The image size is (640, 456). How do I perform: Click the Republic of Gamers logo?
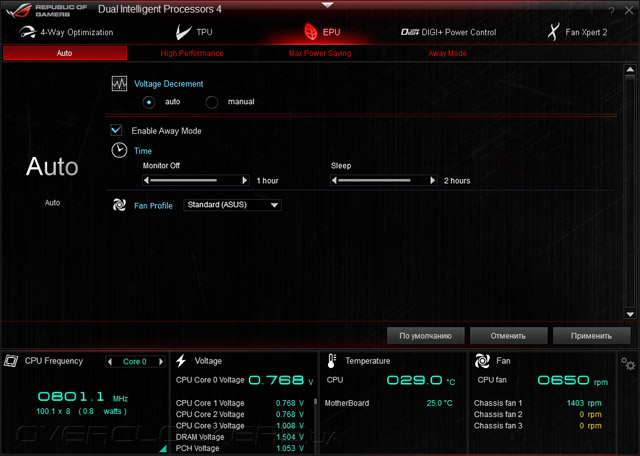(46, 10)
